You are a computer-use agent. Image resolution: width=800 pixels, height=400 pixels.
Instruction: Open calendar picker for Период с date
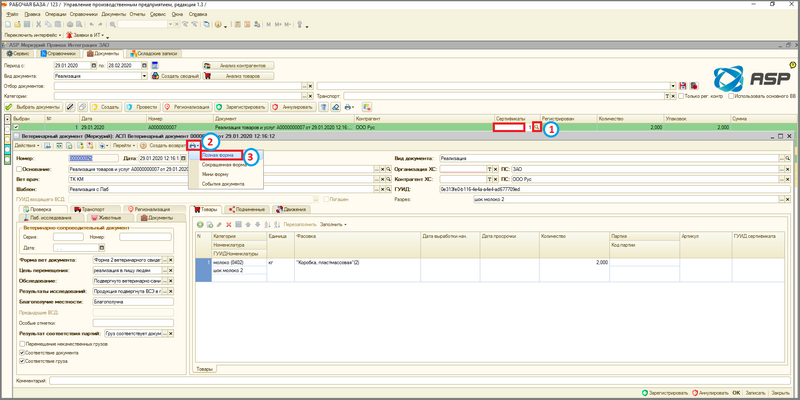pos(93,65)
